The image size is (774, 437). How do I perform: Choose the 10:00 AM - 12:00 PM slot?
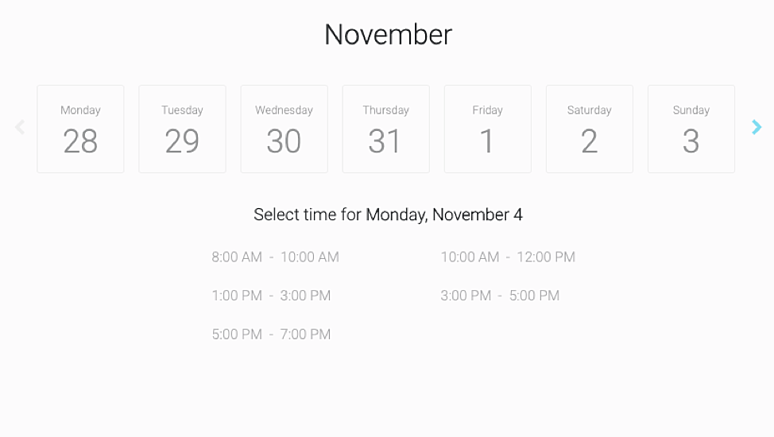pyautogui.click(x=508, y=257)
